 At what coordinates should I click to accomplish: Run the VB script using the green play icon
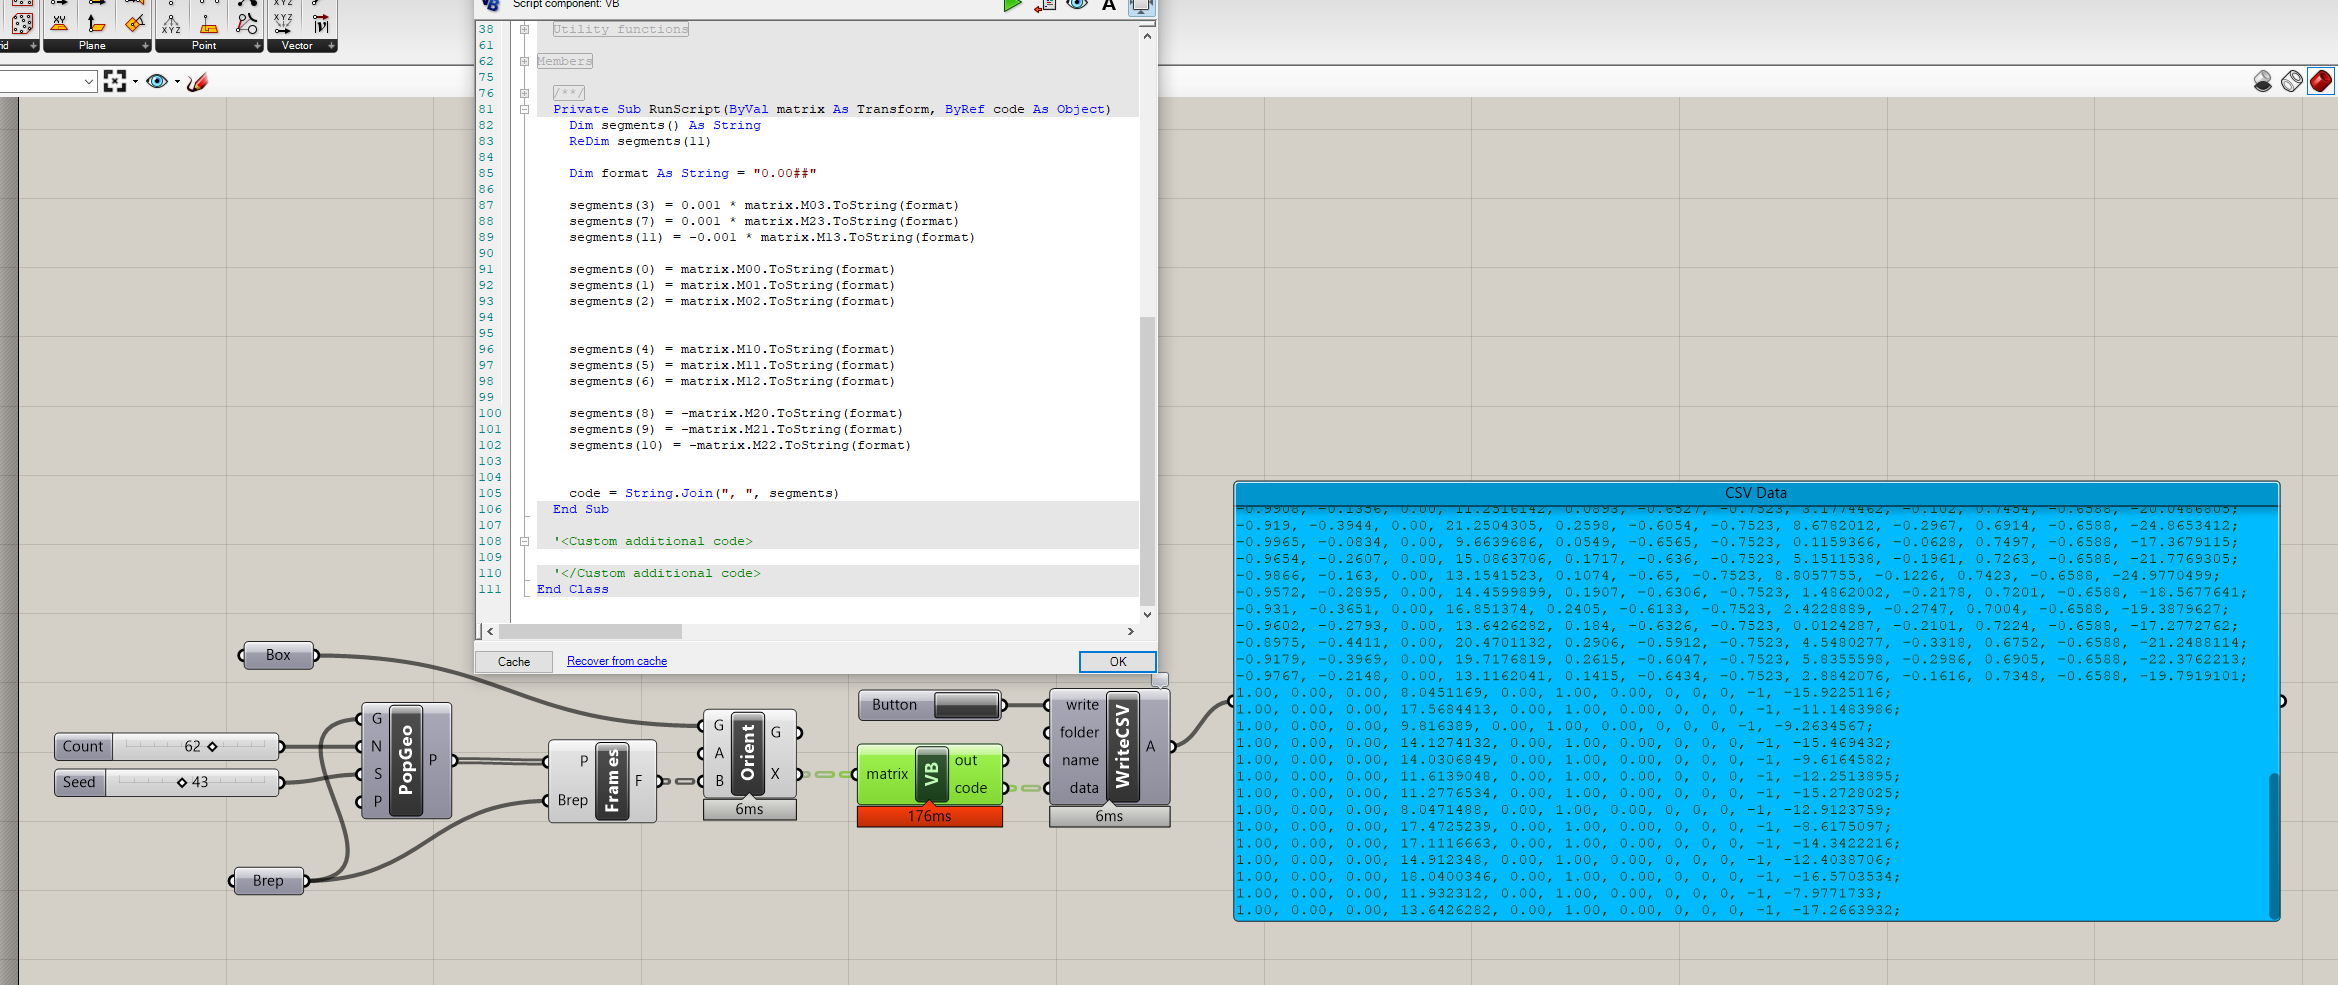[1013, 5]
